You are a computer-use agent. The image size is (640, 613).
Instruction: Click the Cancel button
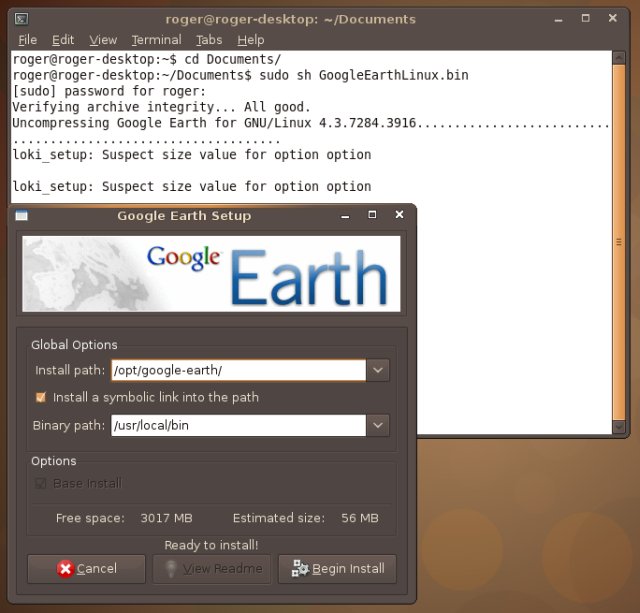pyautogui.click(x=86, y=569)
